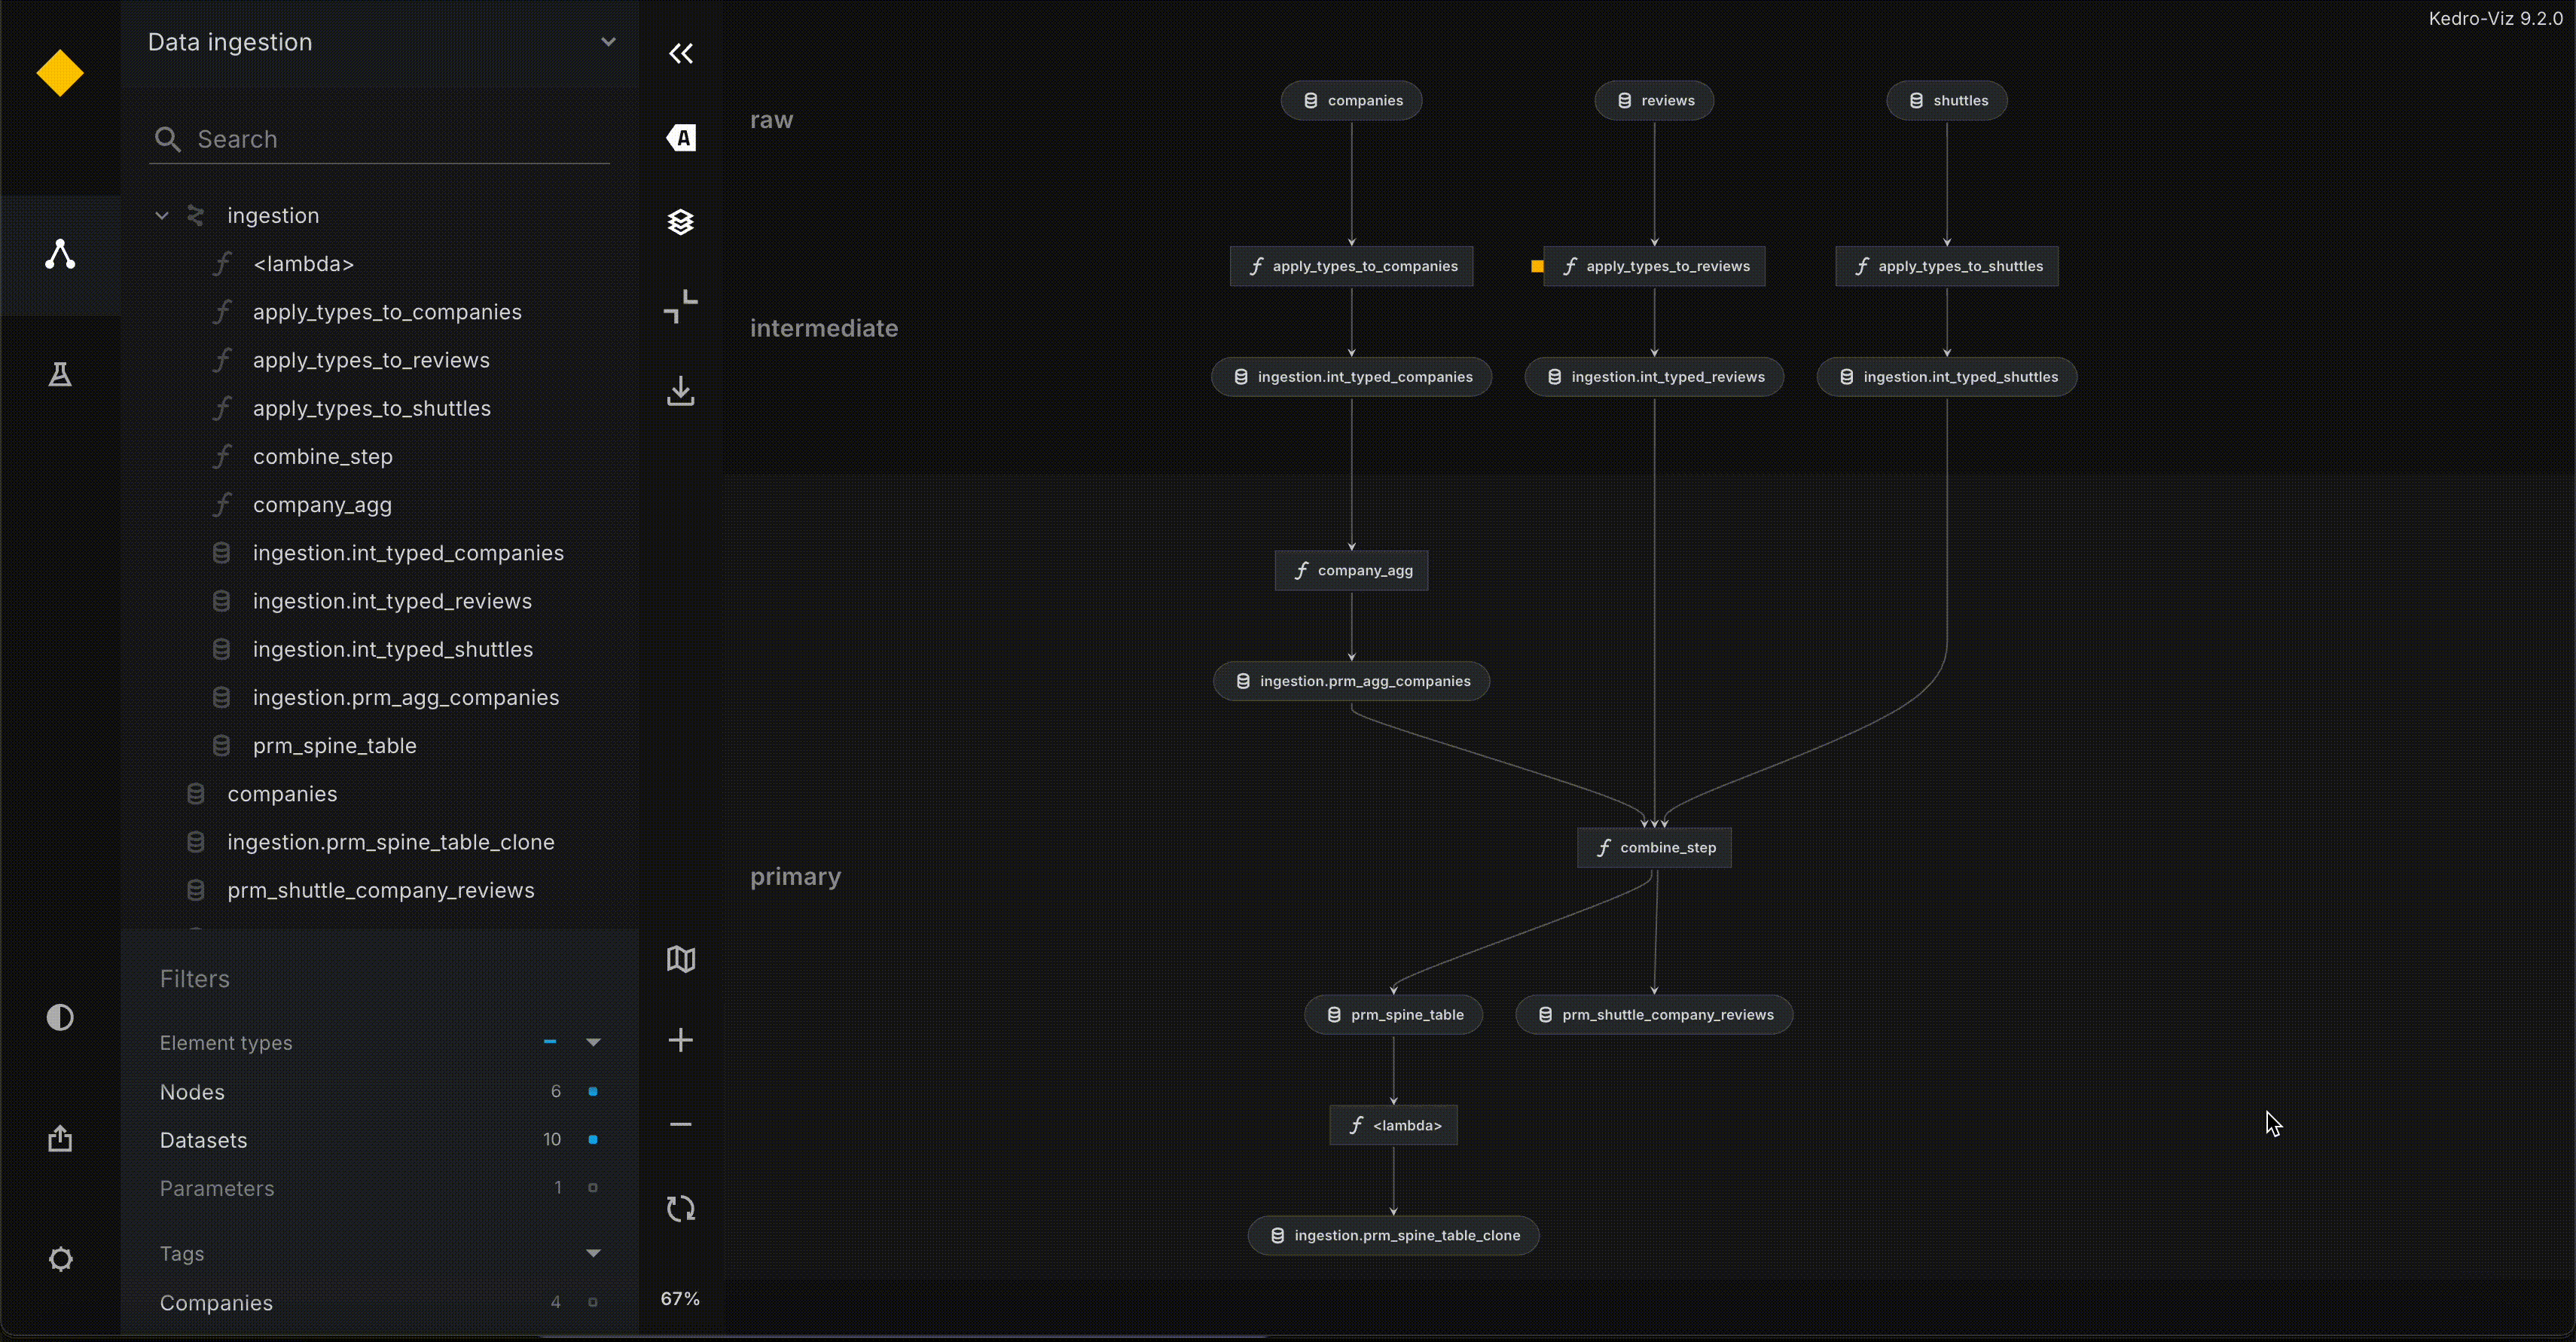
Task: Select ingestion.prm_agg_companies in the sidebar list
Action: coord(406,698)
